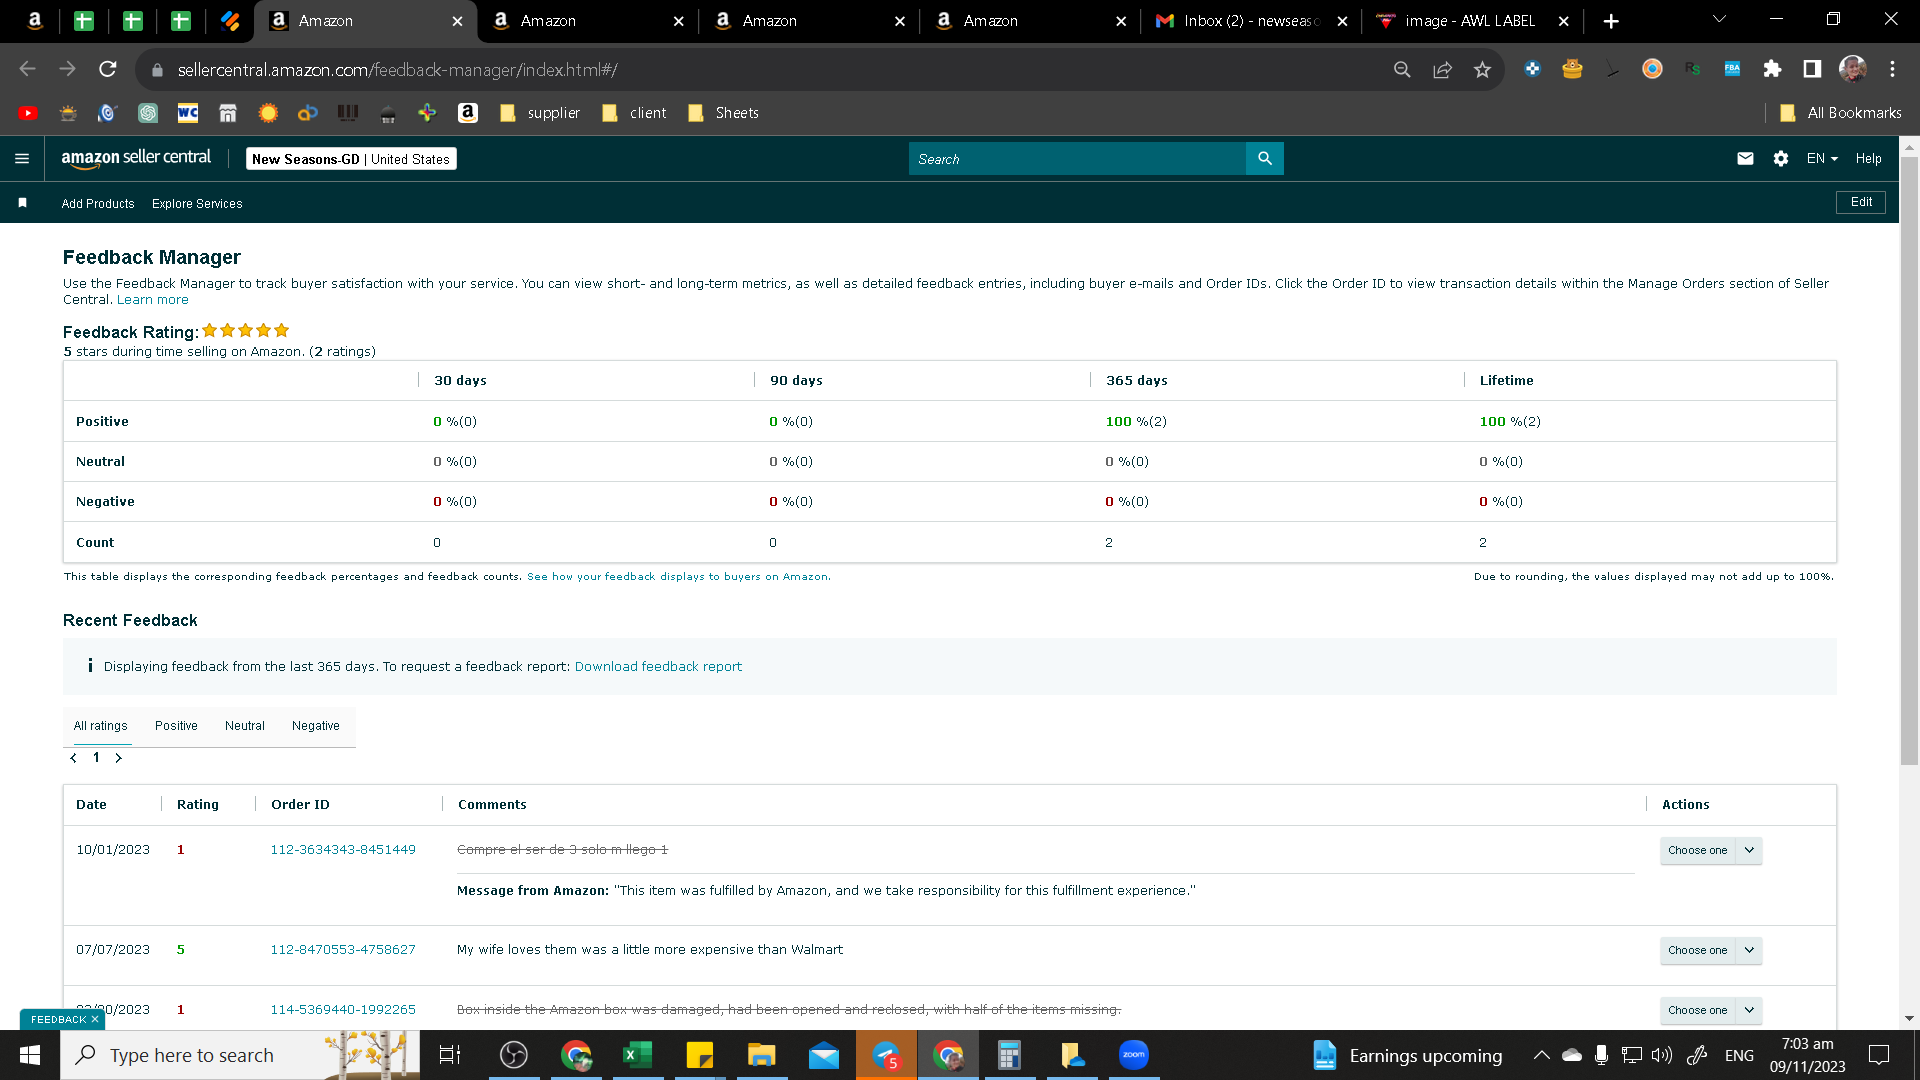Open the Sheets bookmarks folder
The height and width of the screenshot is (1080, 1920).
pos(724,113)
